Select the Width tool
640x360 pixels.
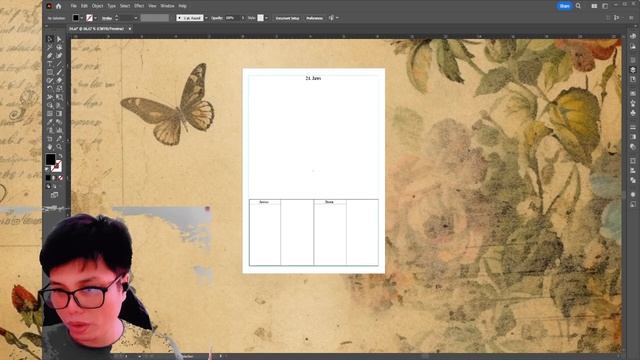click(x=50, y=97)
